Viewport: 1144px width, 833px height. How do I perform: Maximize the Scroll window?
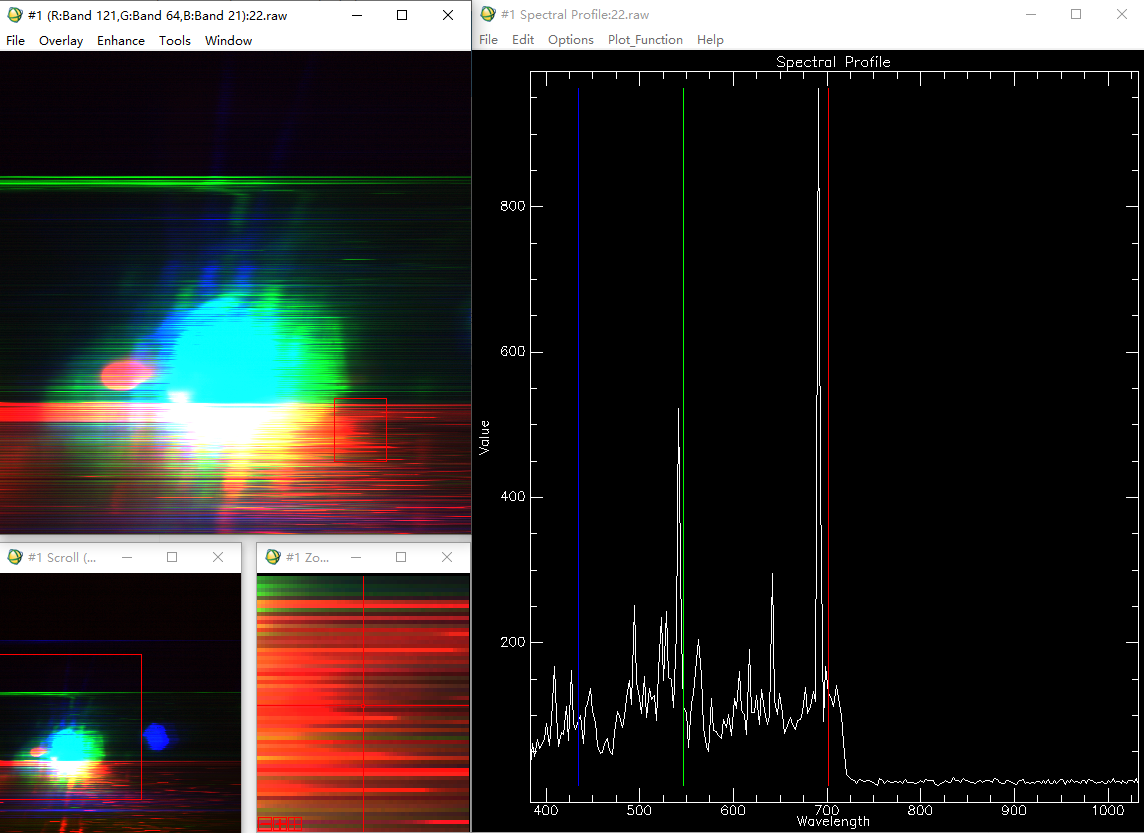(172, 557)
